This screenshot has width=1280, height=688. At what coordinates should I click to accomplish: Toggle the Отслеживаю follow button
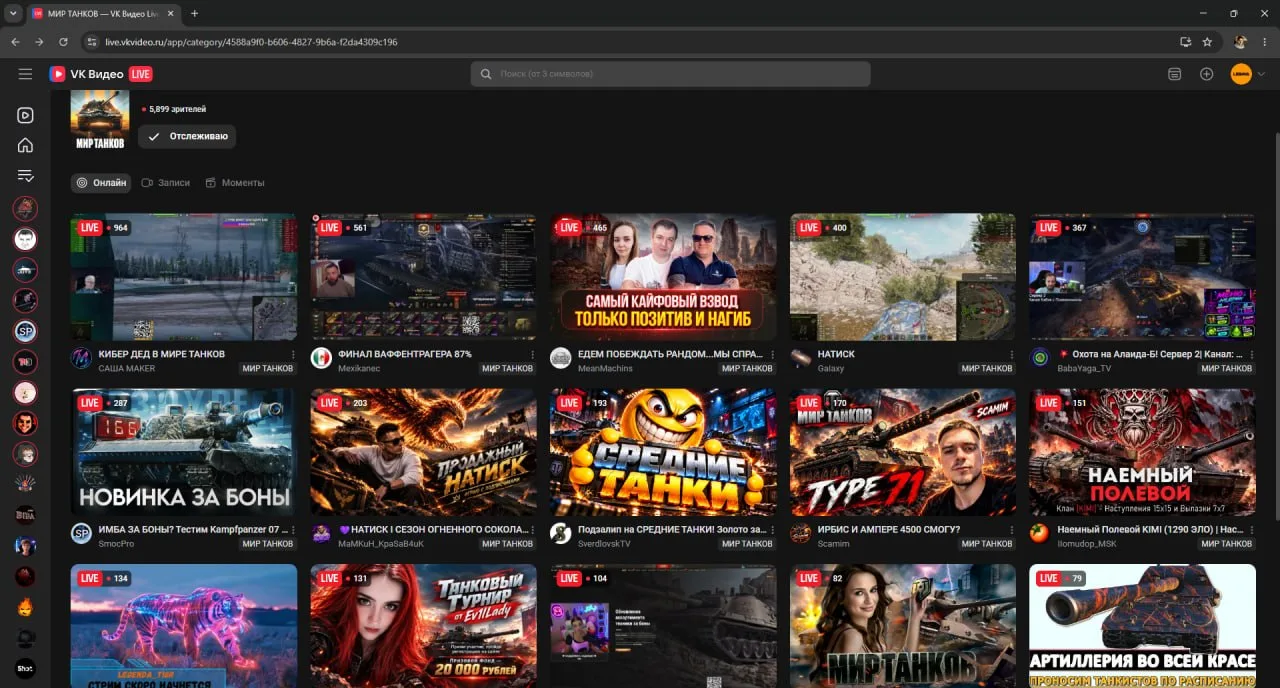pyautogui.click(x=187, y=136)
